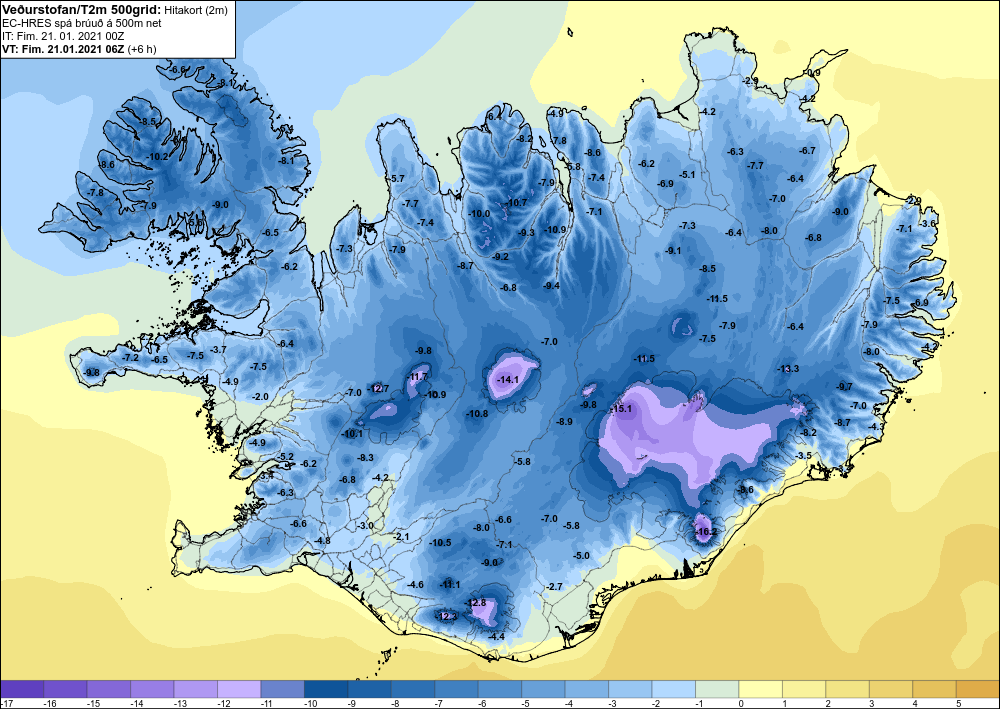Image resolution: width=1000 pixels, height=709 pixels.
Task: Click the -8.3 temperature value
Action: point(365,457)
